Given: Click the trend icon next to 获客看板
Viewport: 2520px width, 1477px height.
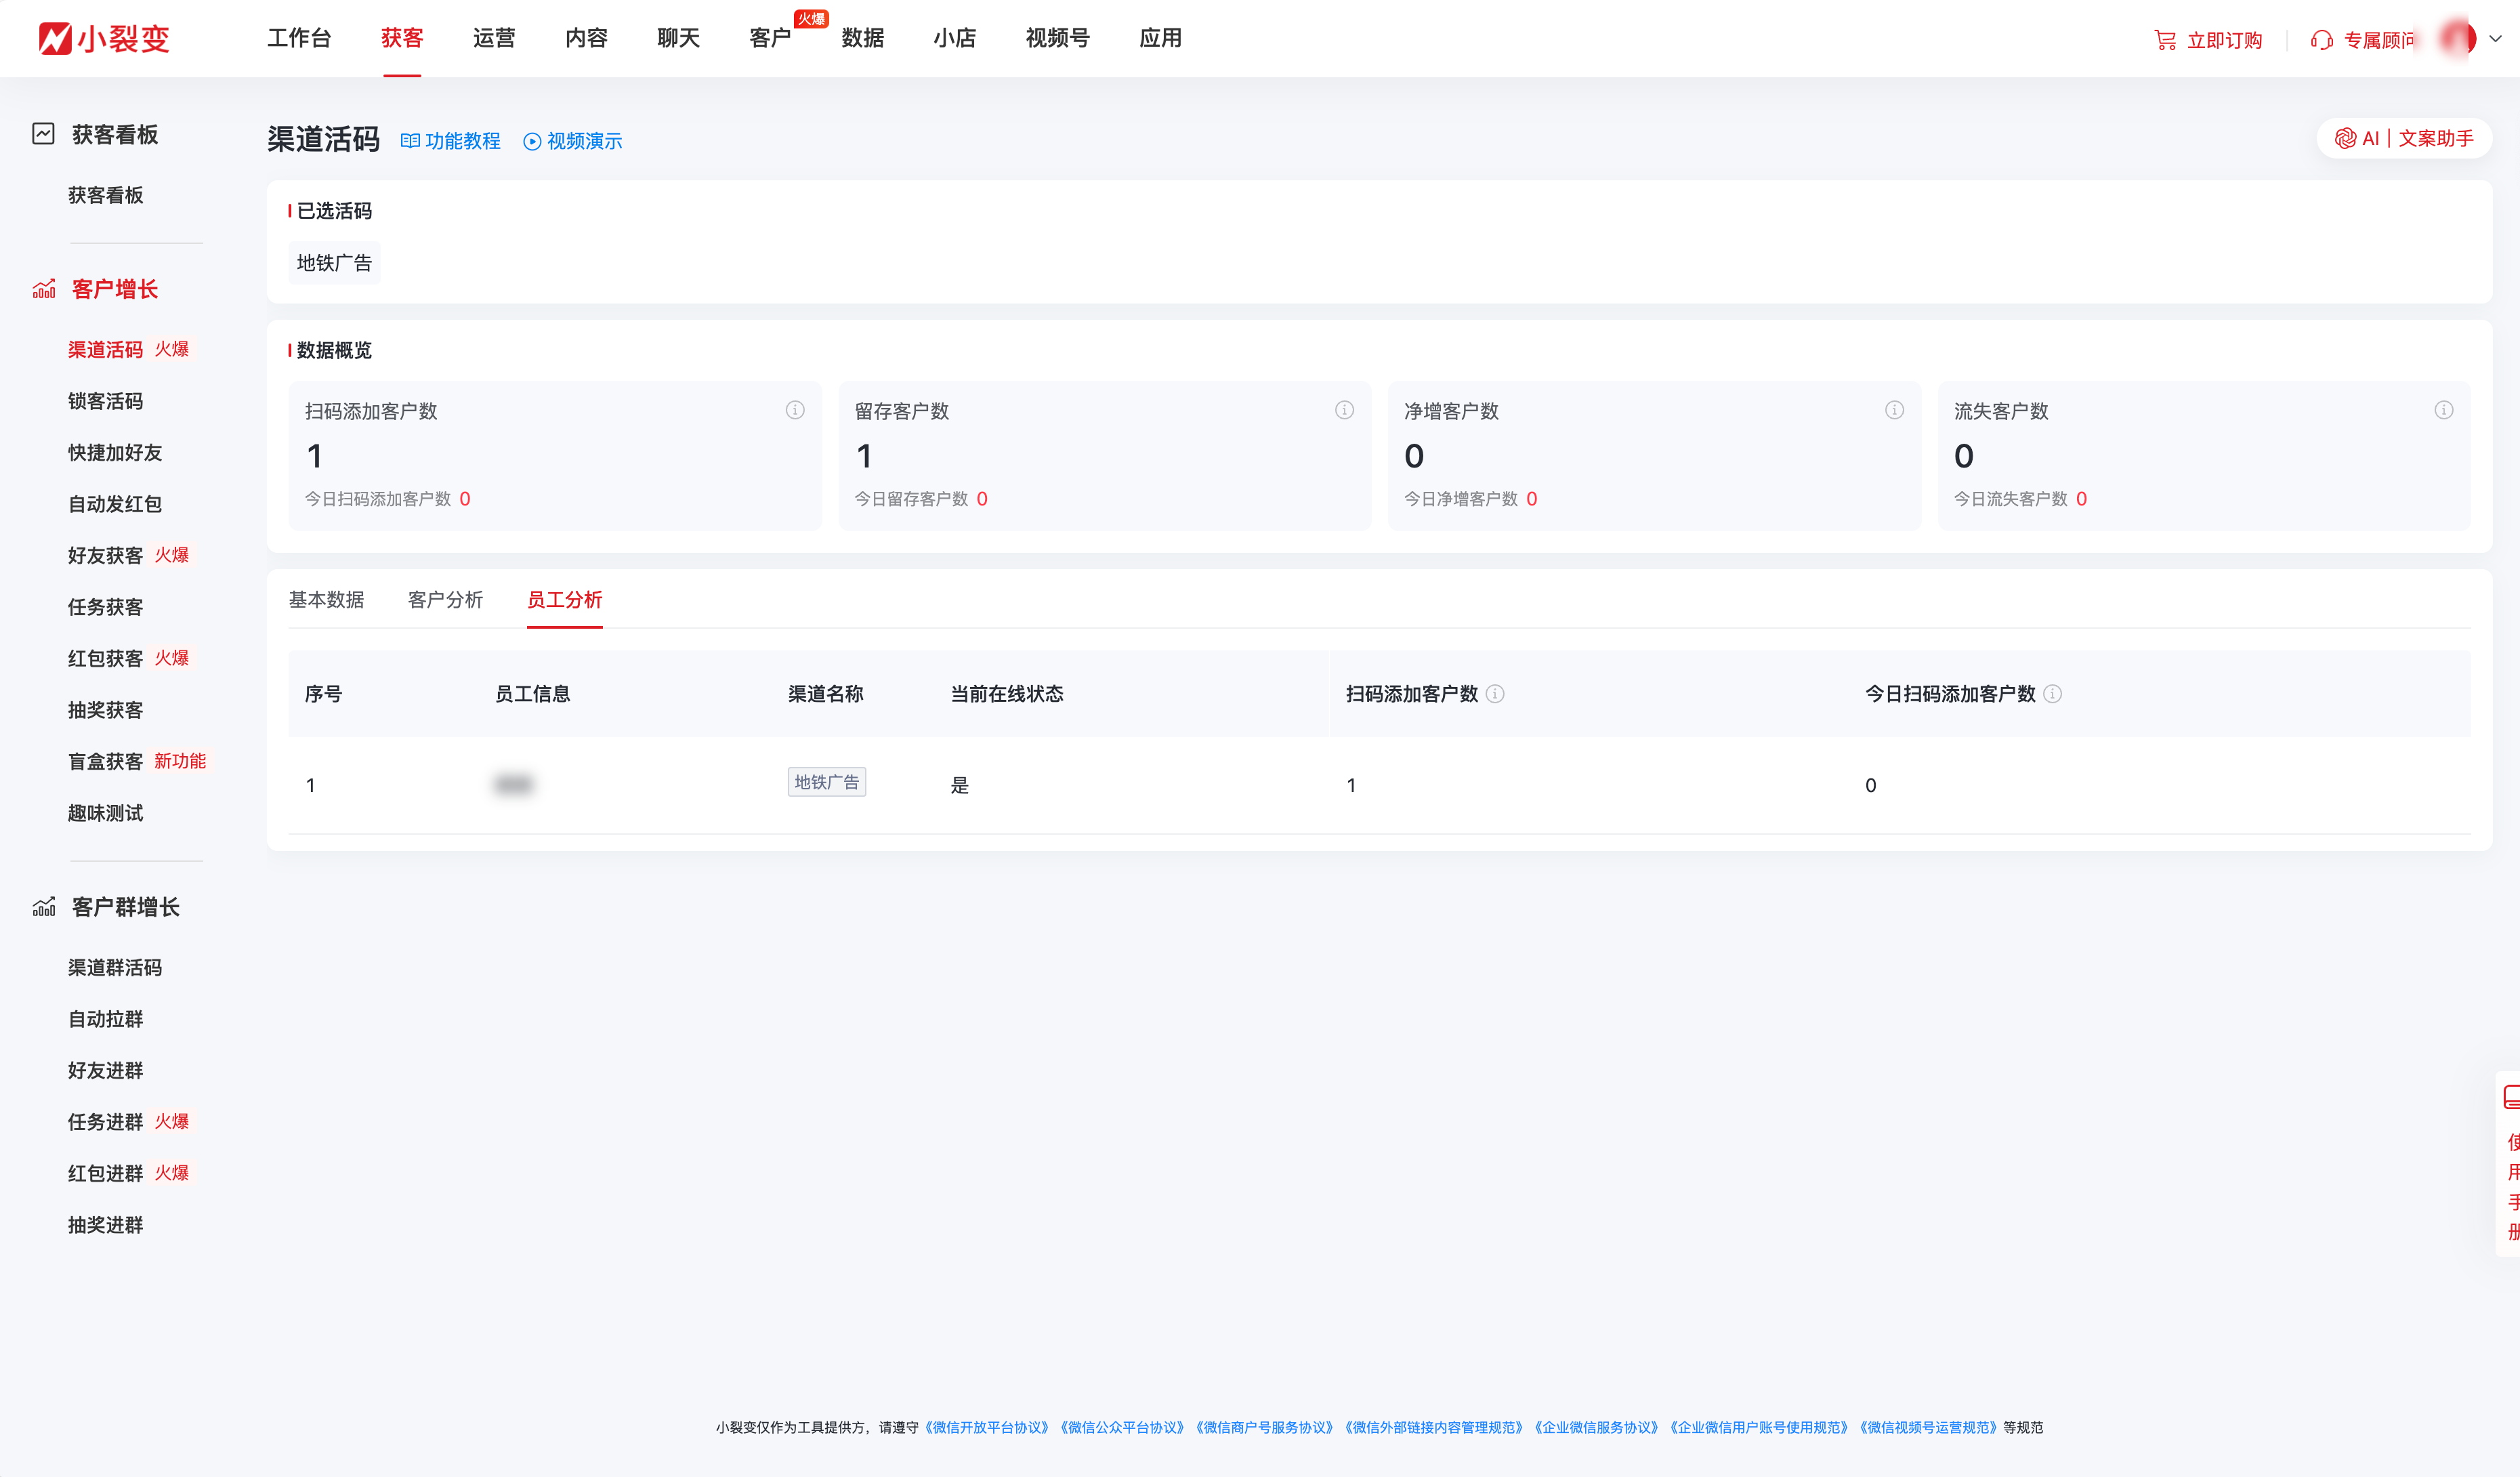Looking at the screenshot, I should 43,133.
